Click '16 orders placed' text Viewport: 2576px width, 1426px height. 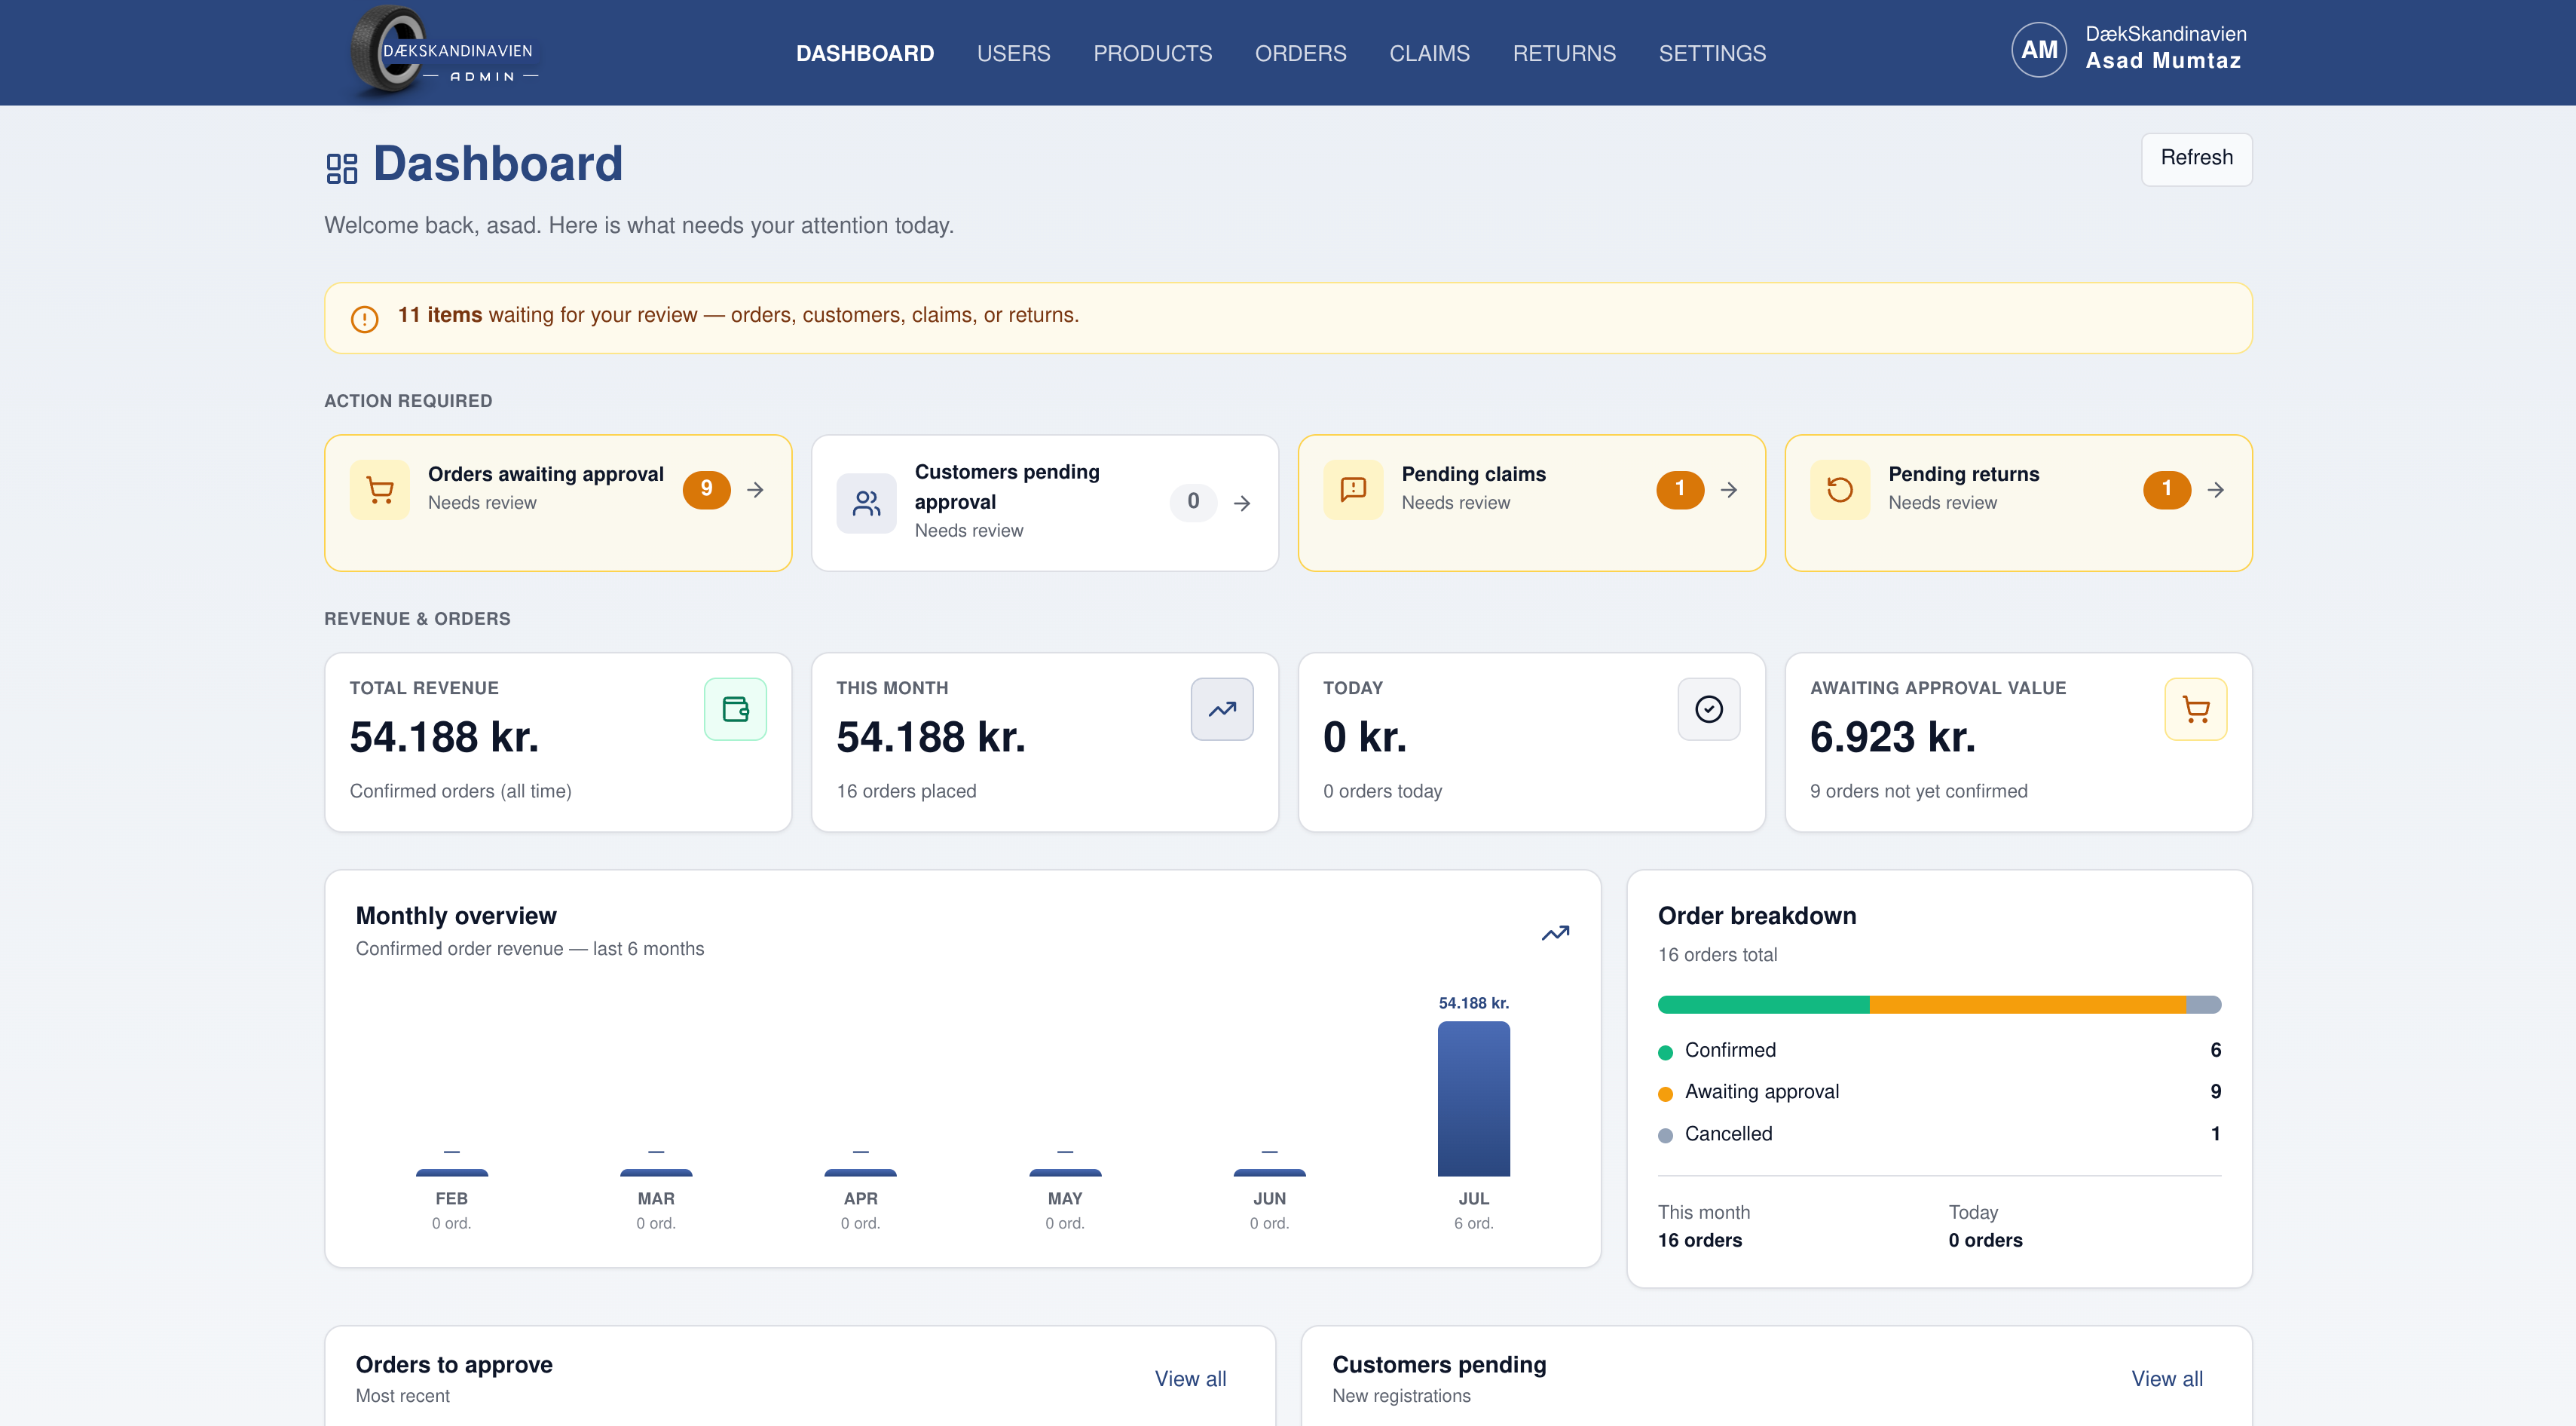[x=906, y=791]
